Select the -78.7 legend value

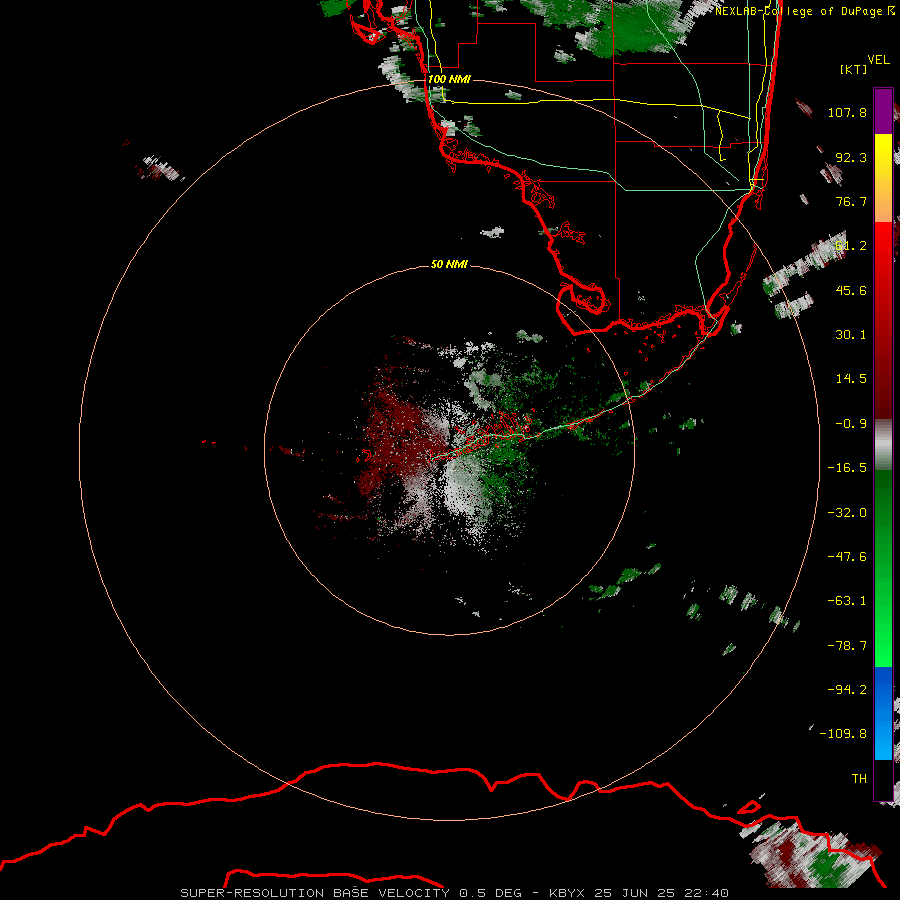[x=847, y=646]
